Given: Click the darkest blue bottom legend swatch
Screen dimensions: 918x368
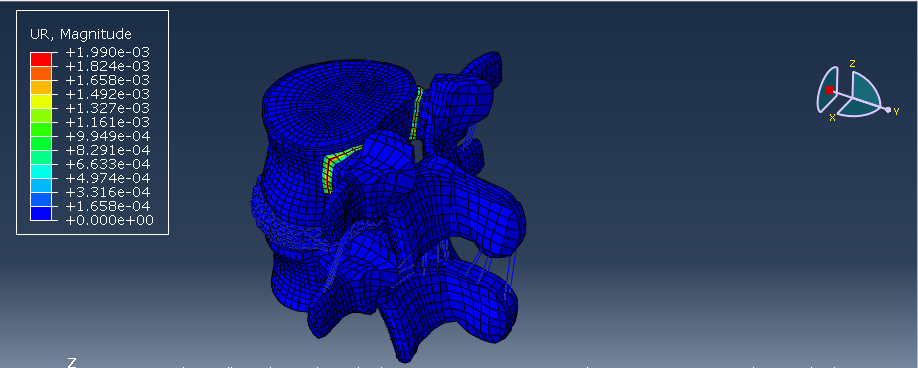Looking at the screenshot, I should (41, 213).
